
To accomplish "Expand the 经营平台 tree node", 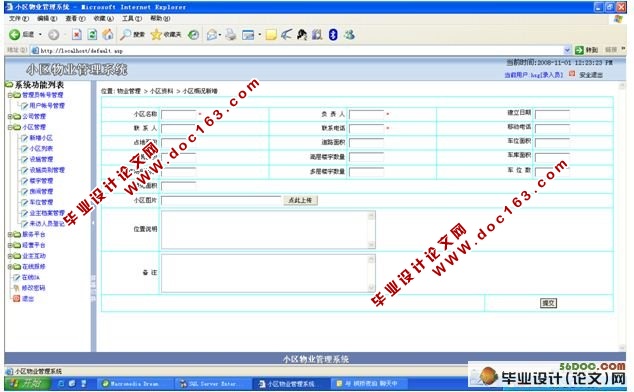I will [10, 245].
